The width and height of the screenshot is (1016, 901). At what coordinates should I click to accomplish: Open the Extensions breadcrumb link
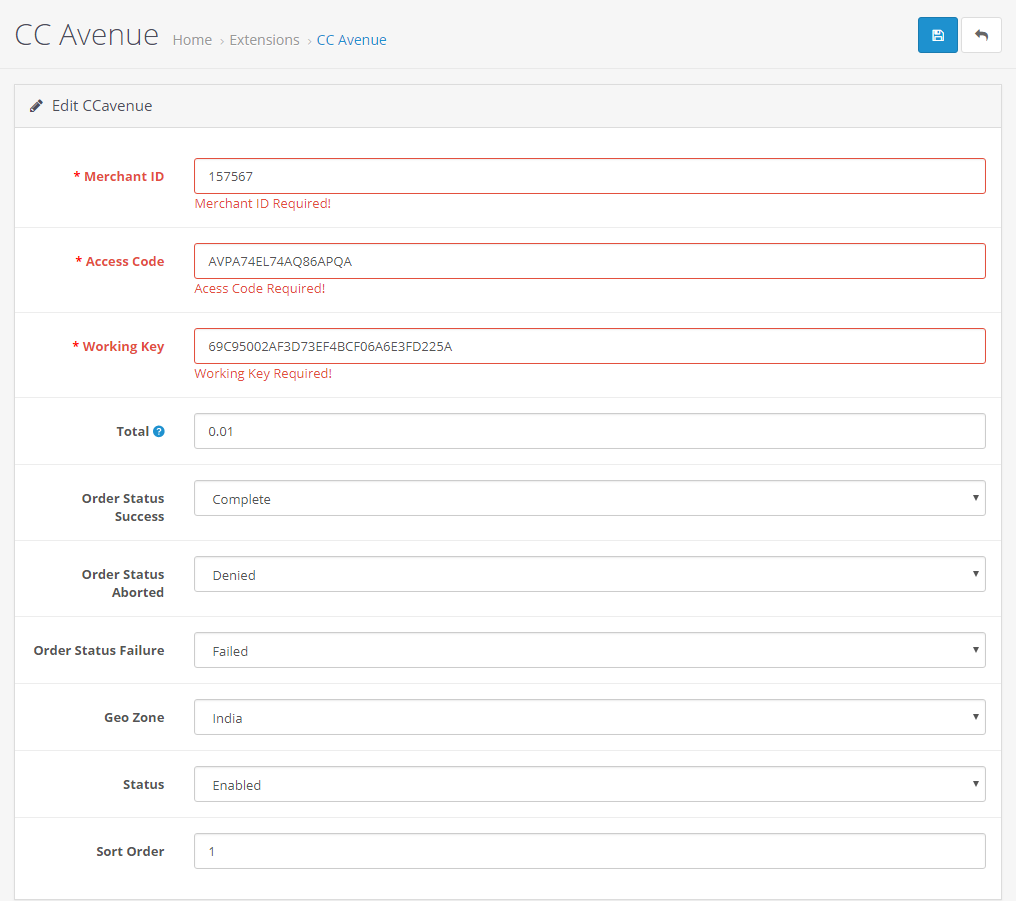(x=264, y=40)
